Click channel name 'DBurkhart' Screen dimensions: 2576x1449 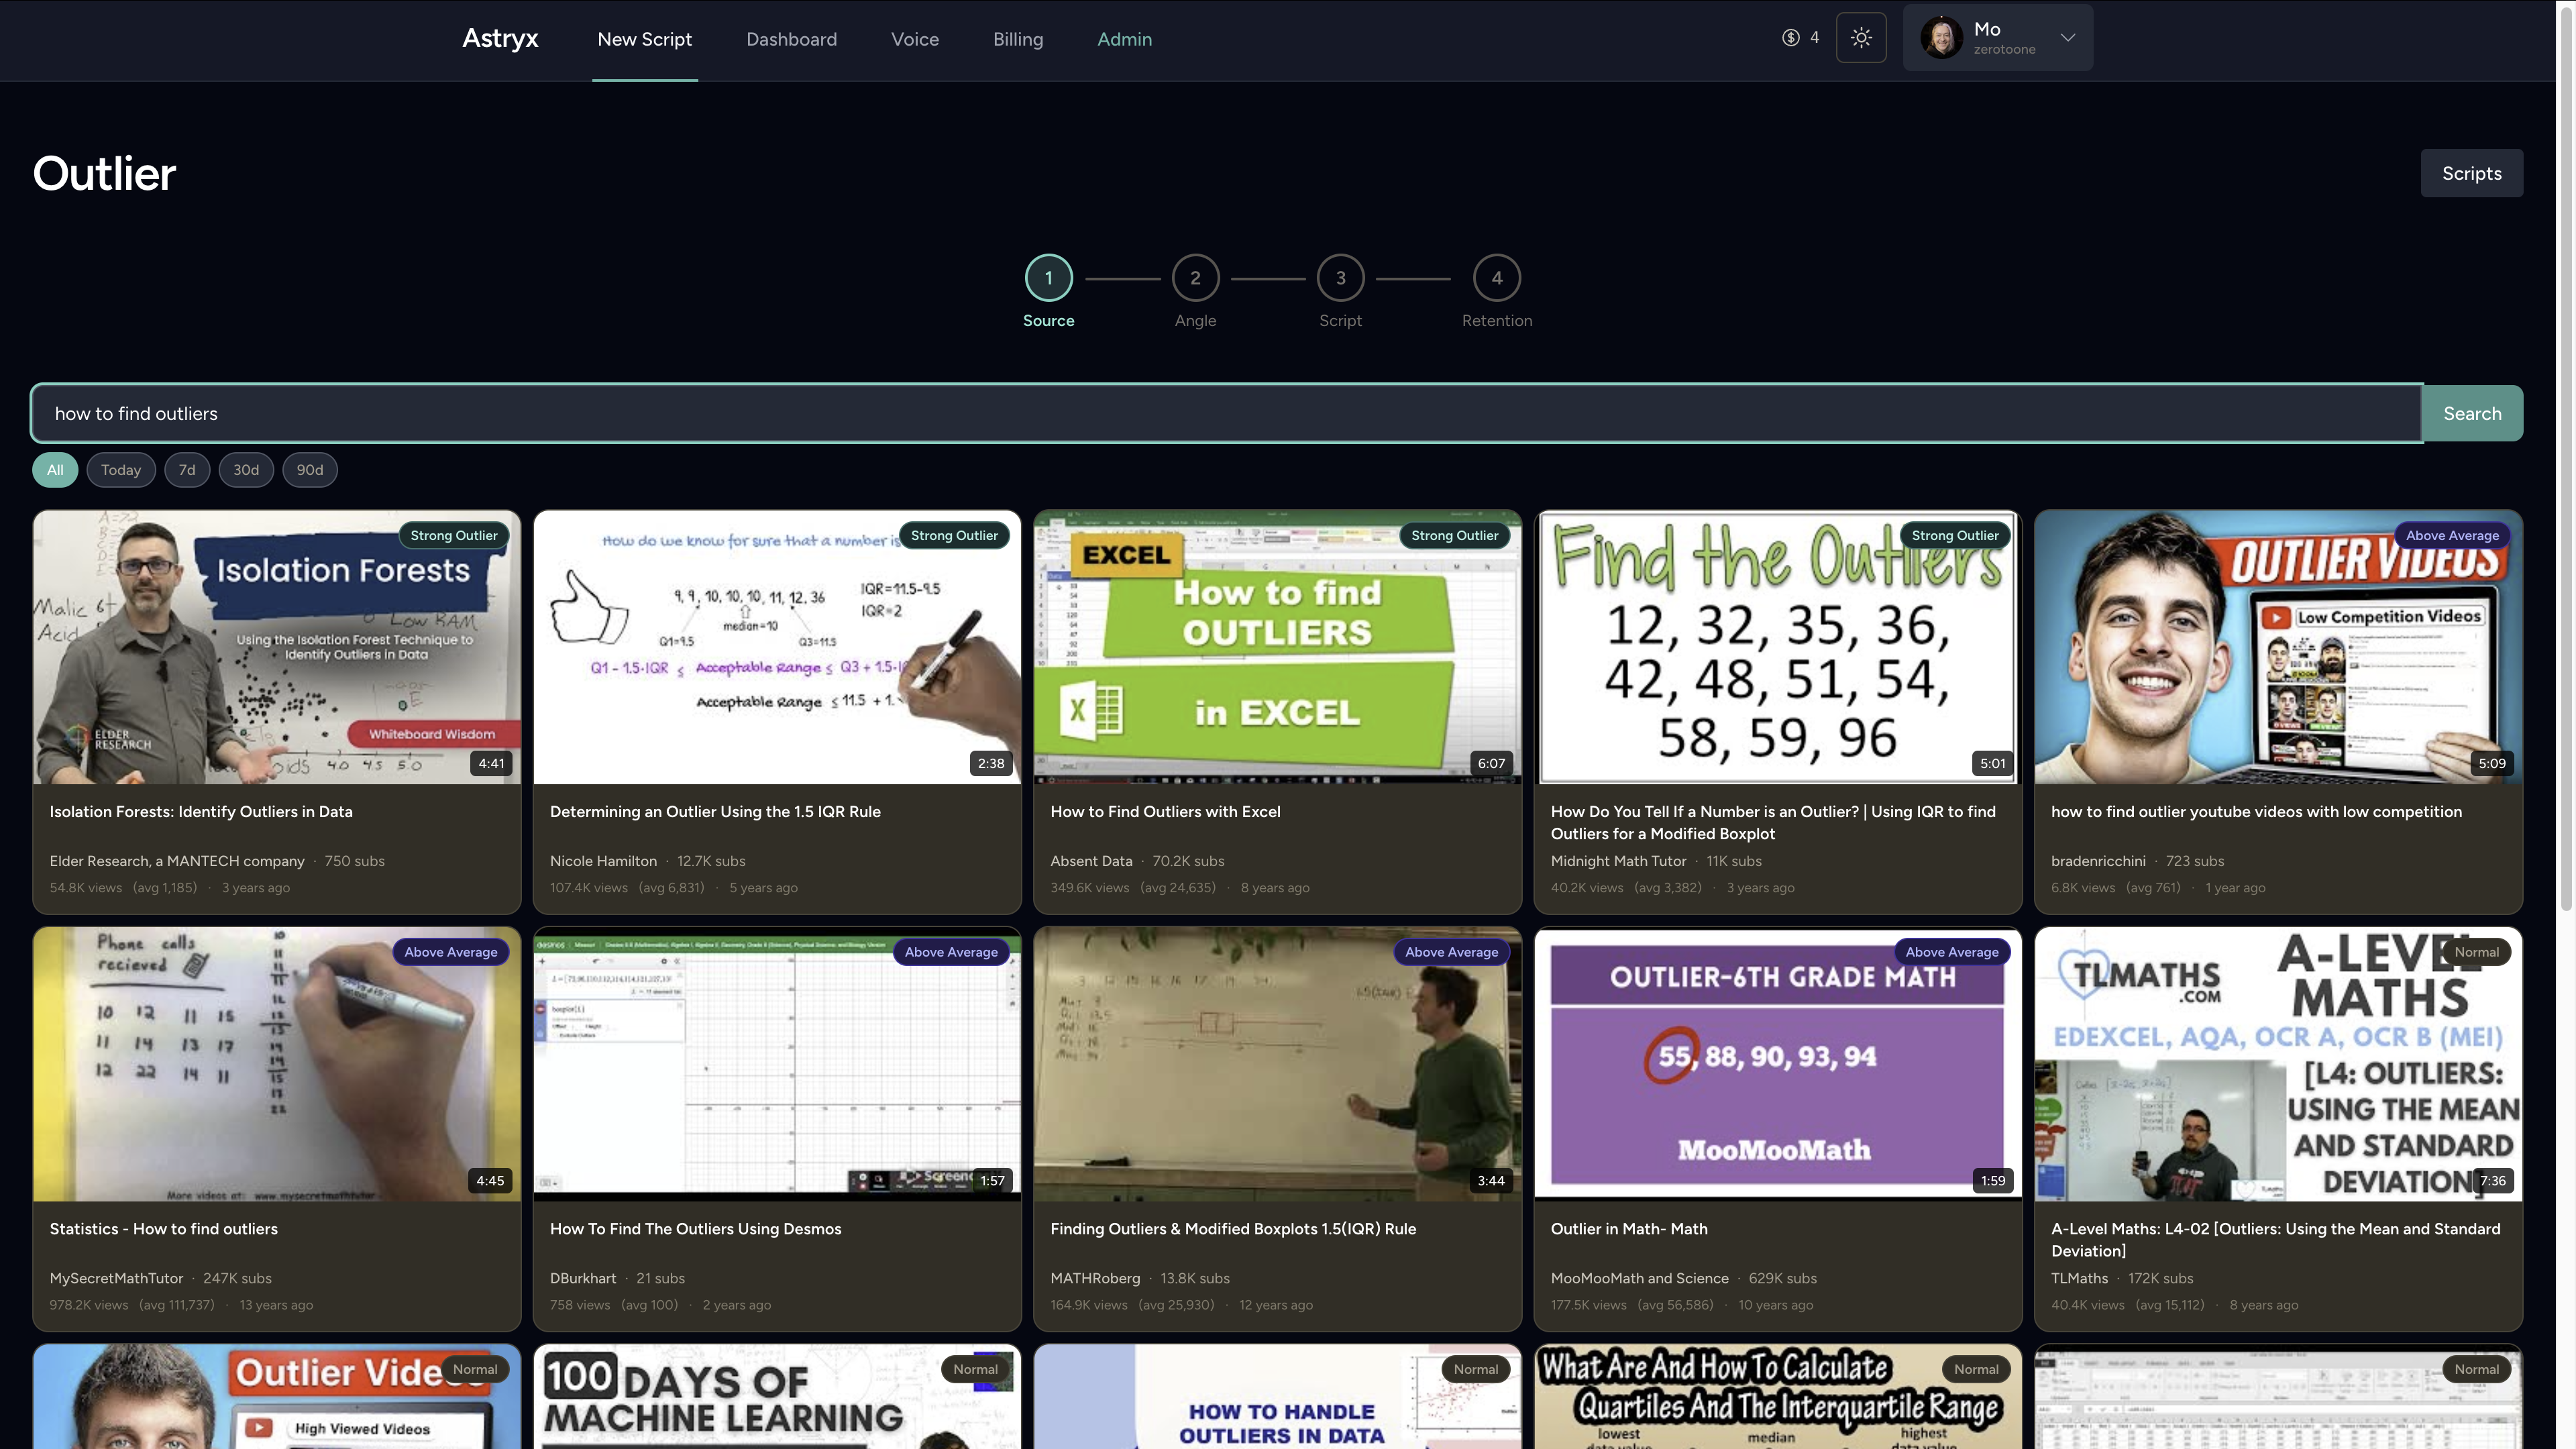click(583, 1278)
